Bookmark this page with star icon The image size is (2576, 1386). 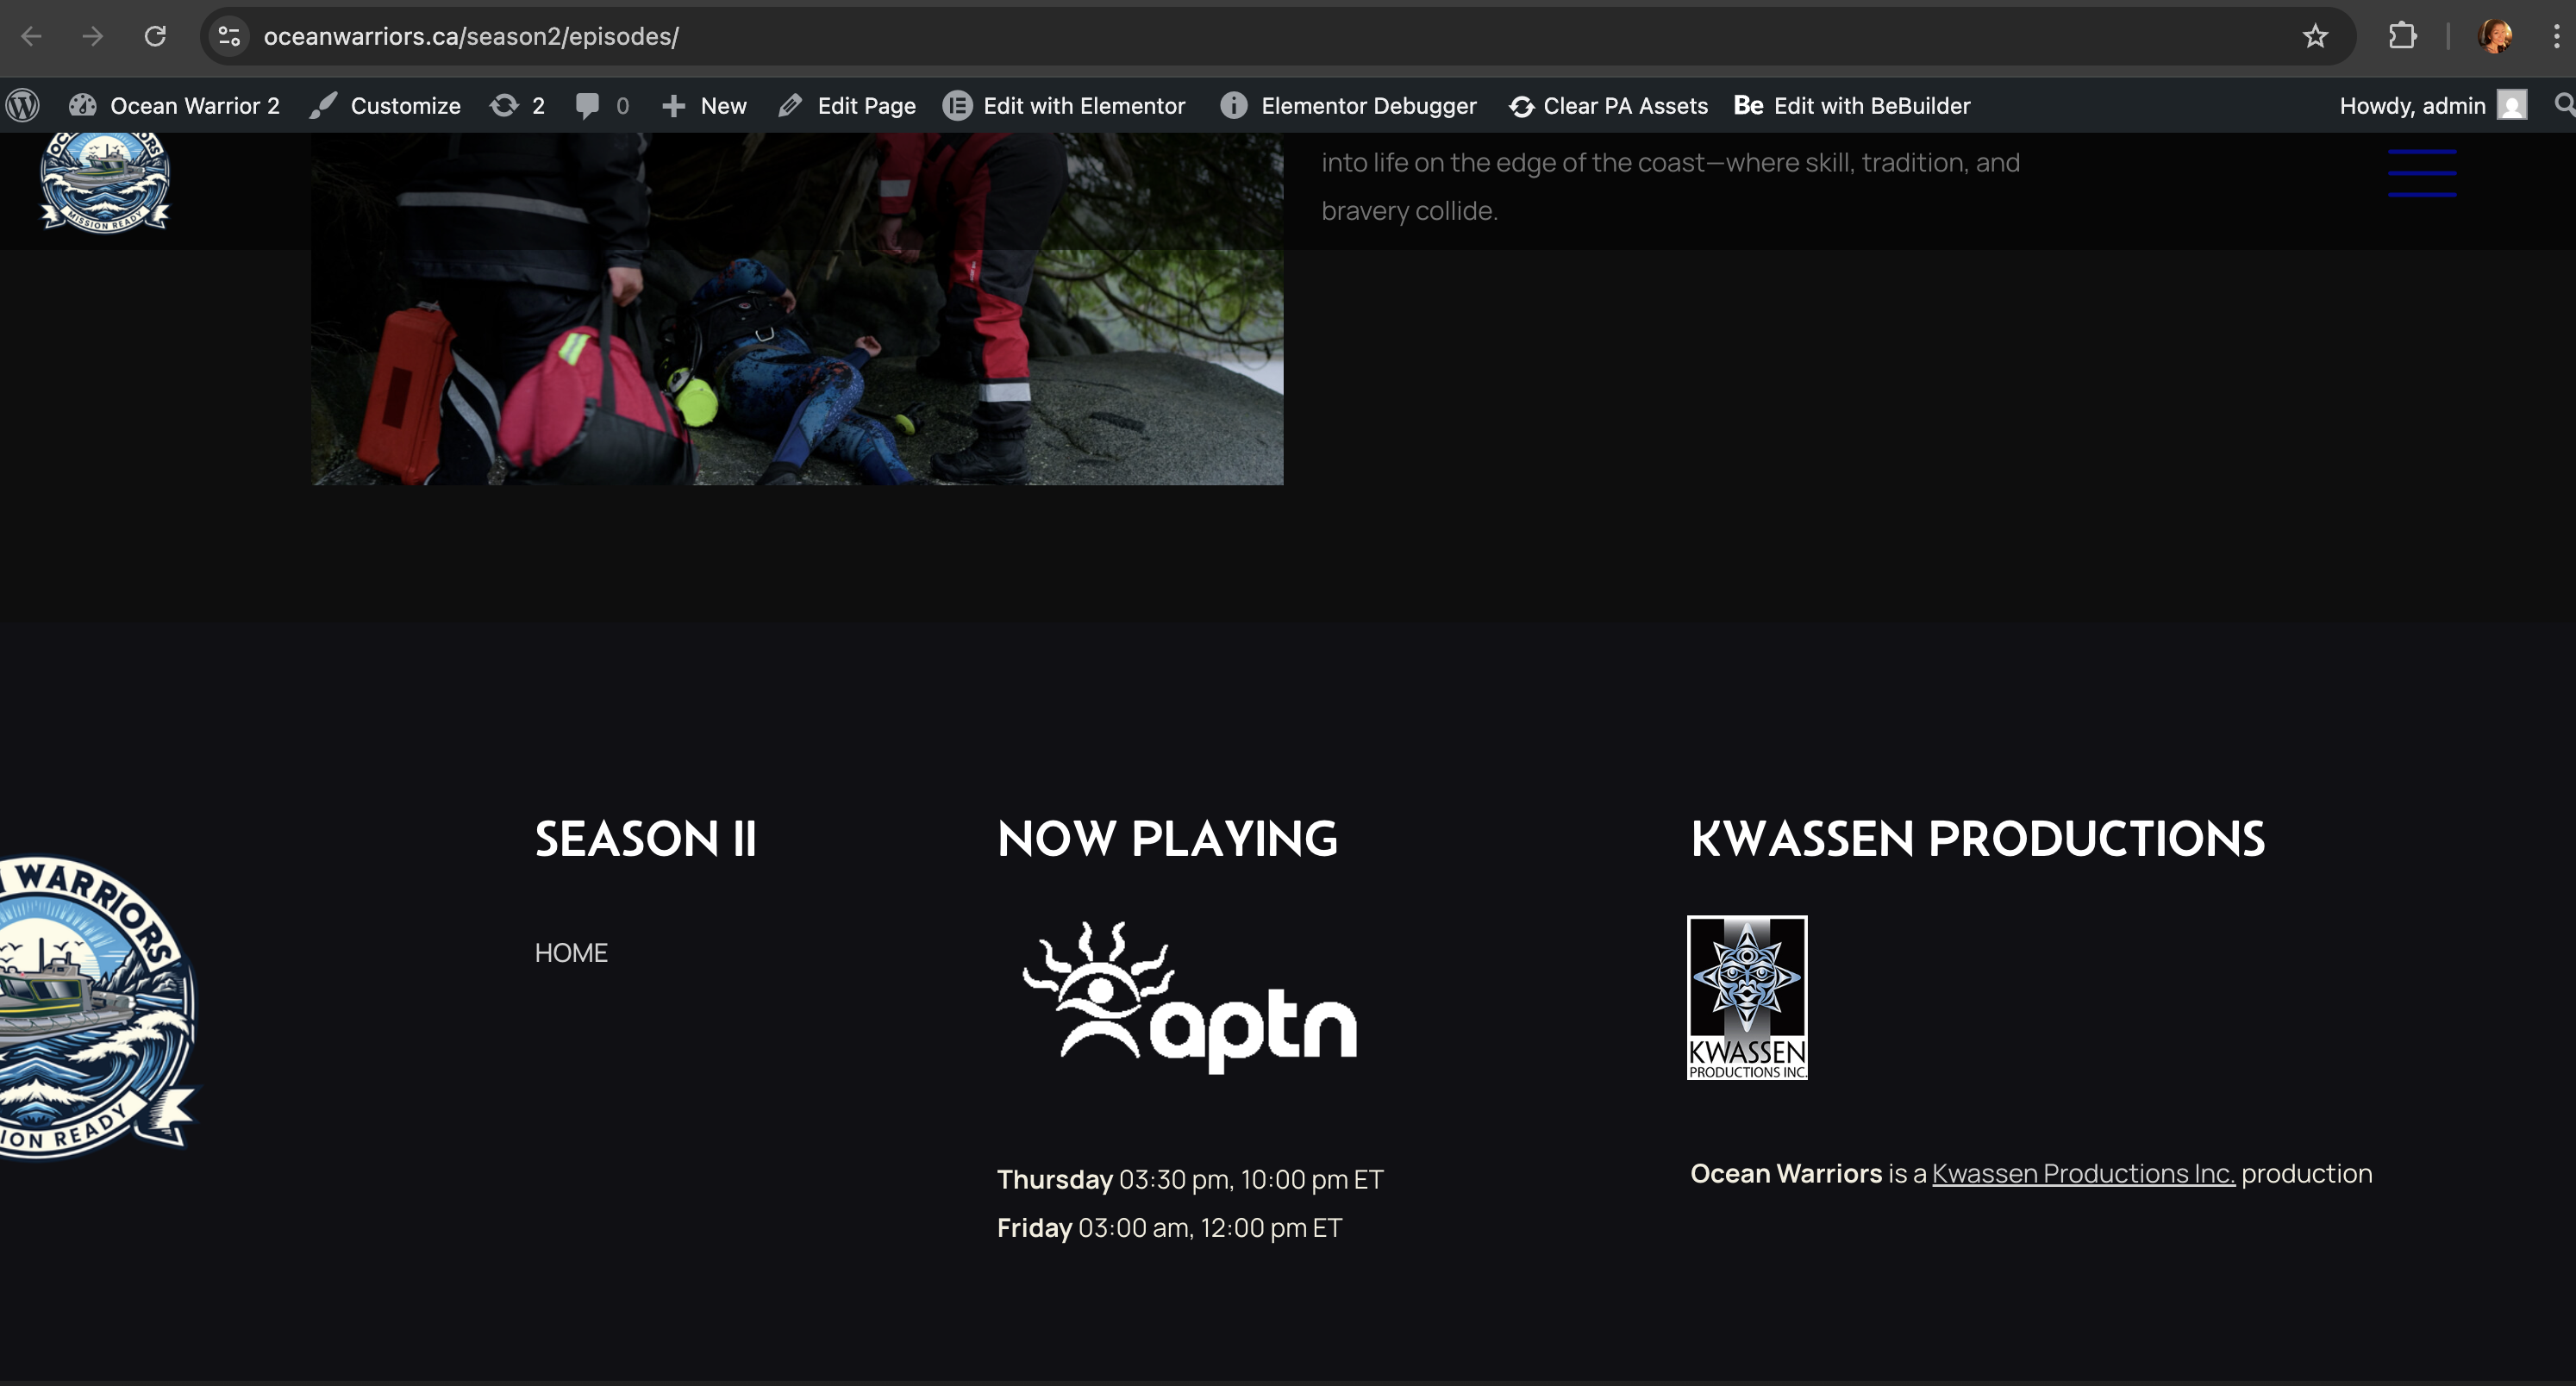pyautogui.click(x=2315, y=37)
